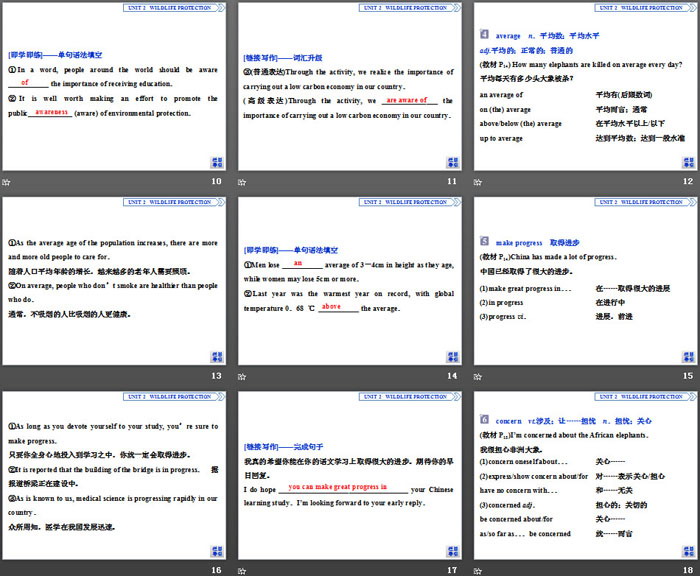Screen dimensions: 700x576
Task: Select the slide 14 thumbnail with fill-in exercises
Action: point(350,281)
